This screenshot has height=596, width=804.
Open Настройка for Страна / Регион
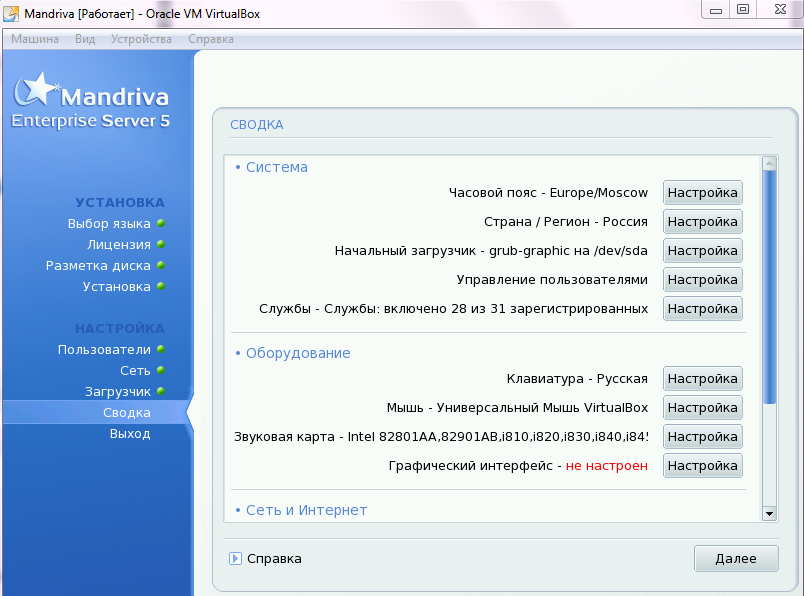click(x=702, y=222)
